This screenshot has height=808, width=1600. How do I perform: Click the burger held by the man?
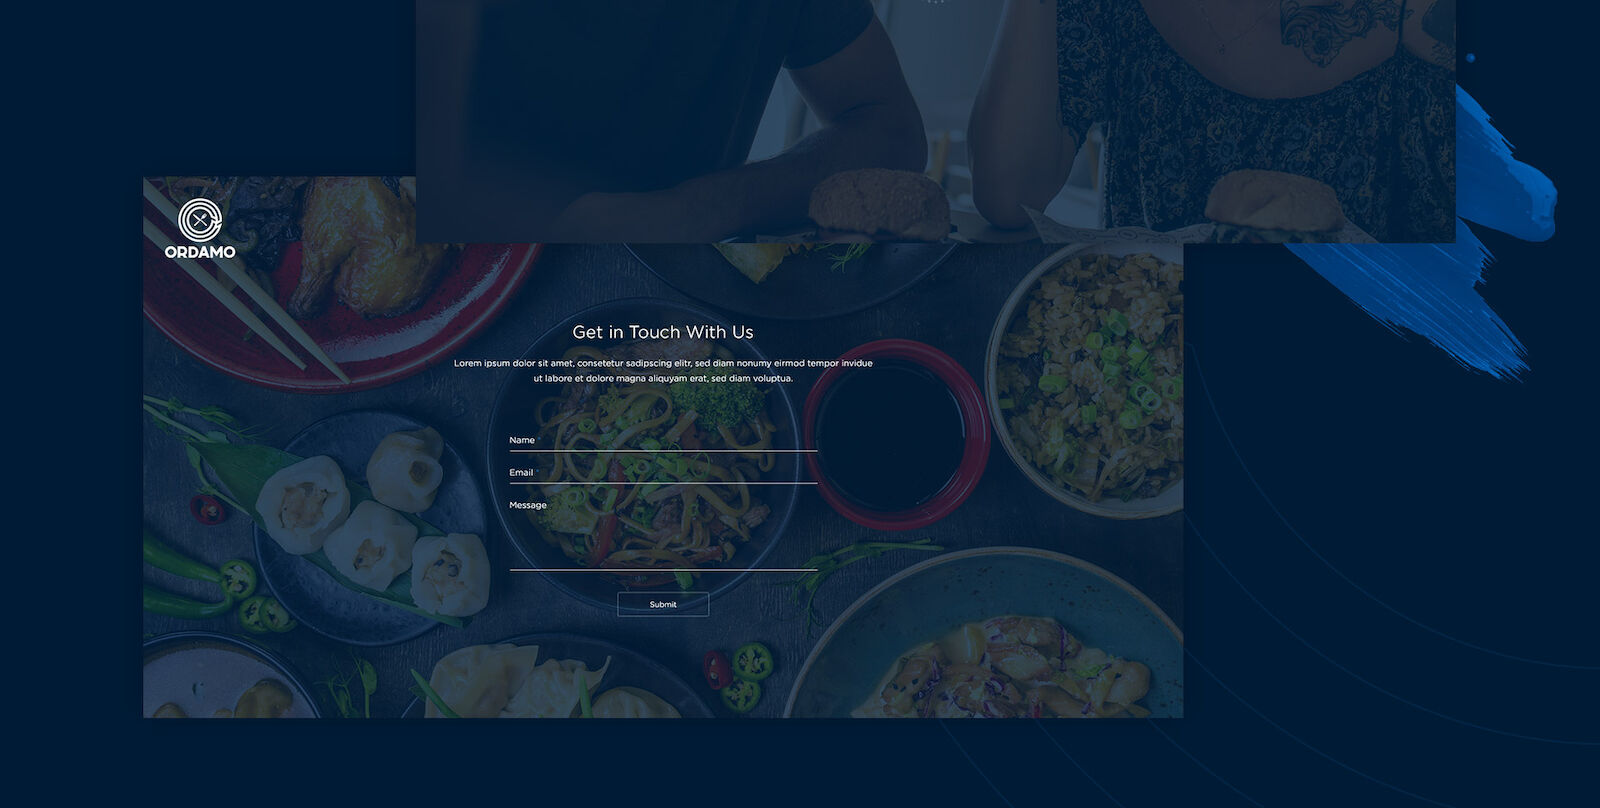coord(878,203)
